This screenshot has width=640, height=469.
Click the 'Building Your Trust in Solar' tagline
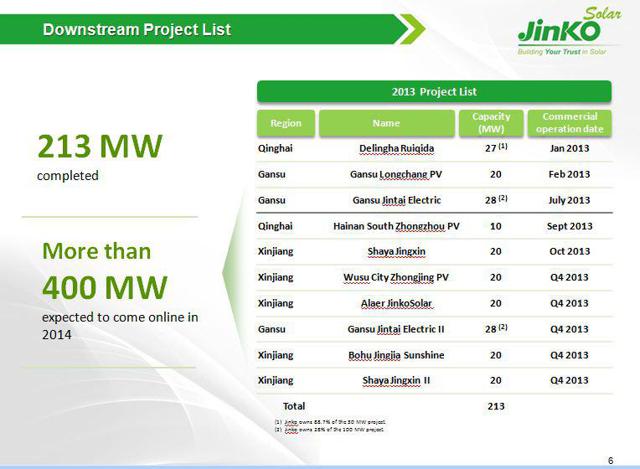click(562, 52)
